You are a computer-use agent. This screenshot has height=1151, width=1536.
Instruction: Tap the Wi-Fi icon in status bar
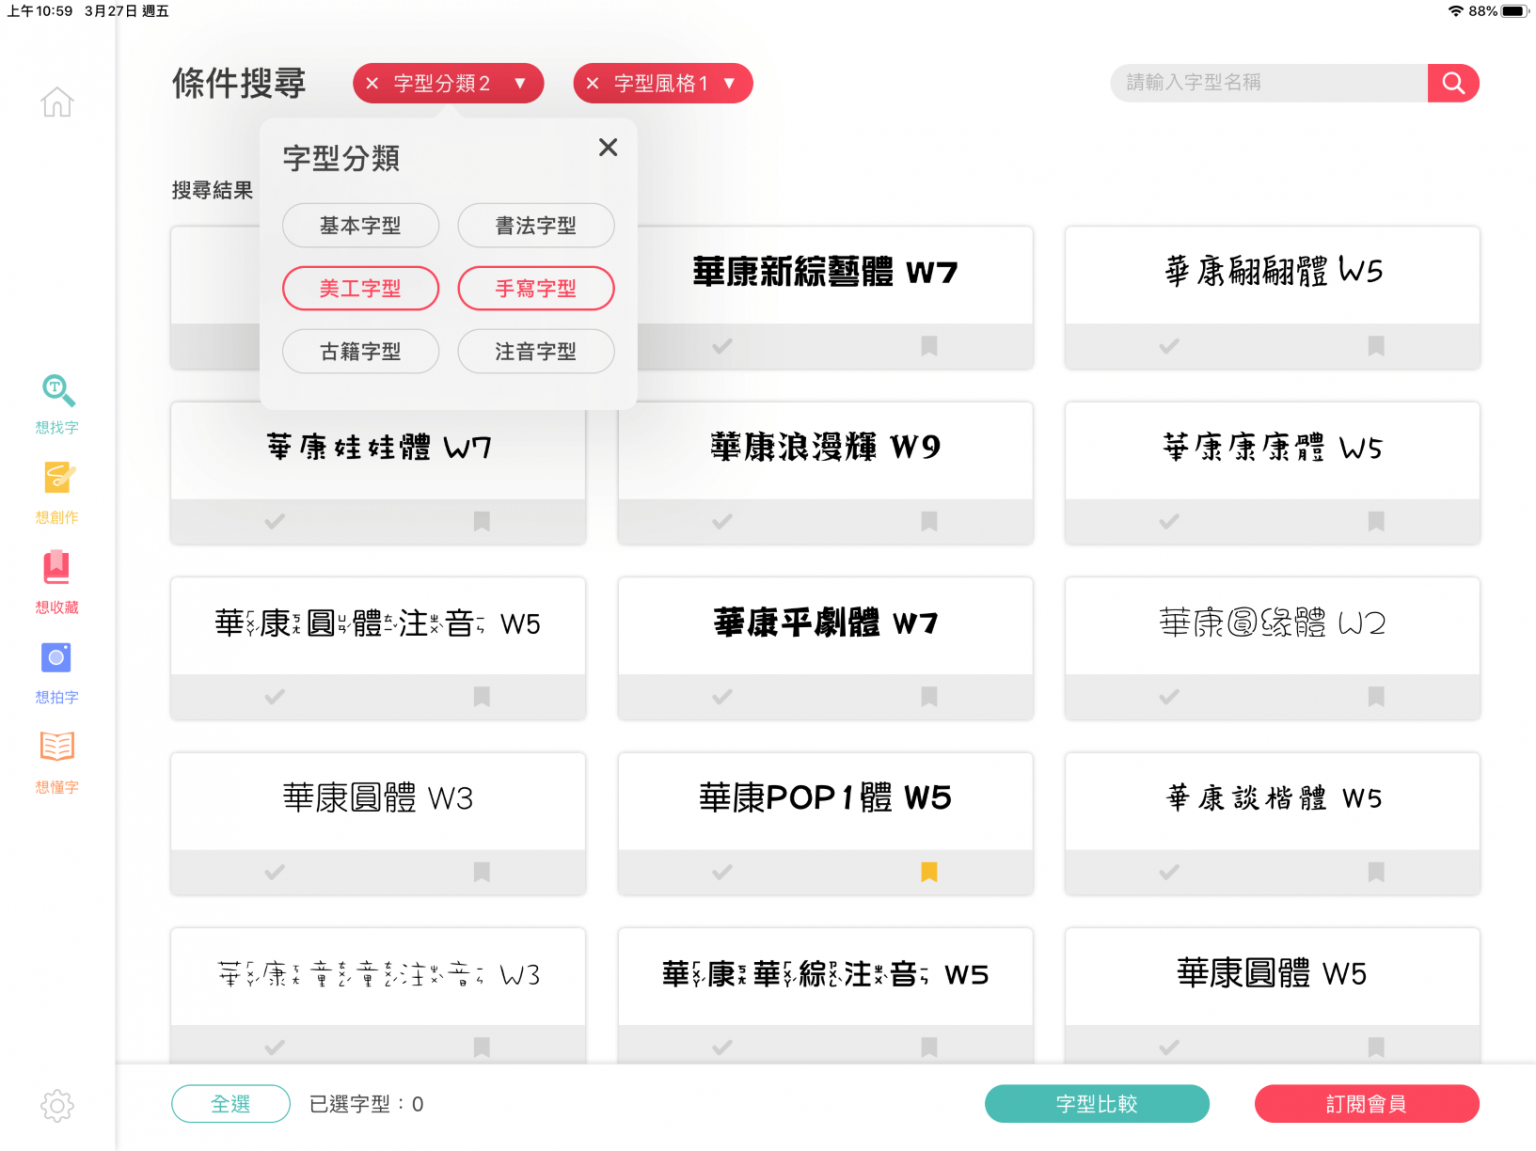pos(1455,11)
